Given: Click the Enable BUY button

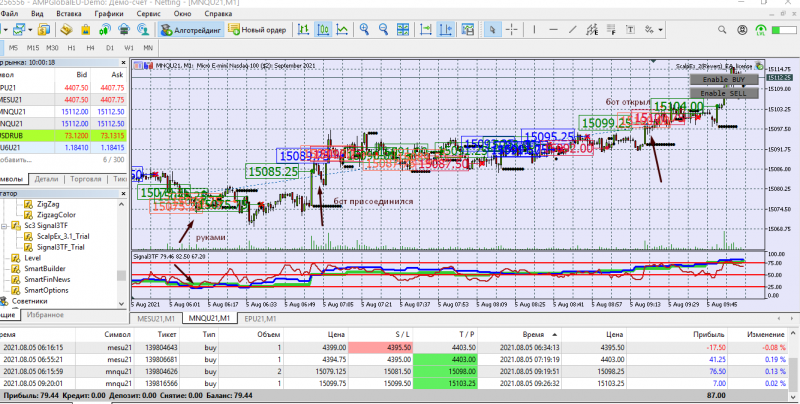Looking at the screenshot, I should [722, 79].
